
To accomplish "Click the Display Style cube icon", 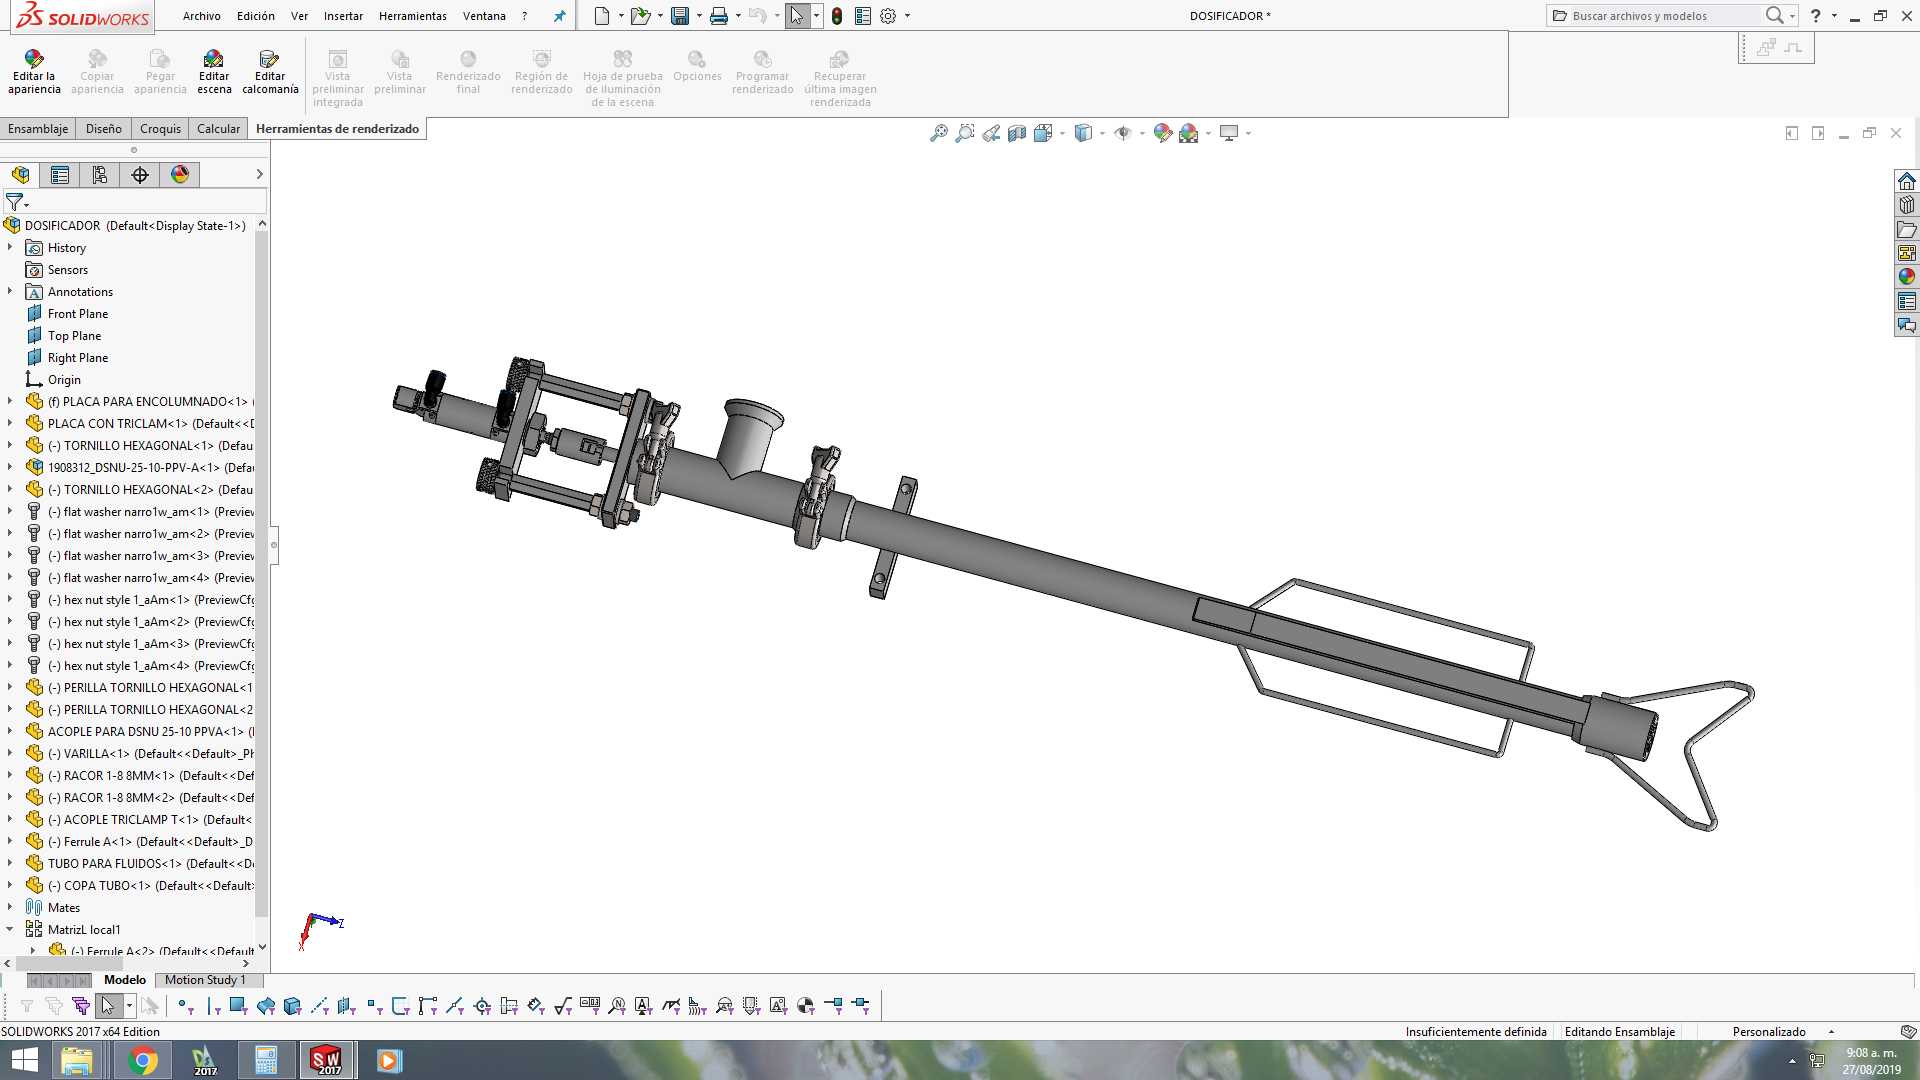I will 1083,133.
